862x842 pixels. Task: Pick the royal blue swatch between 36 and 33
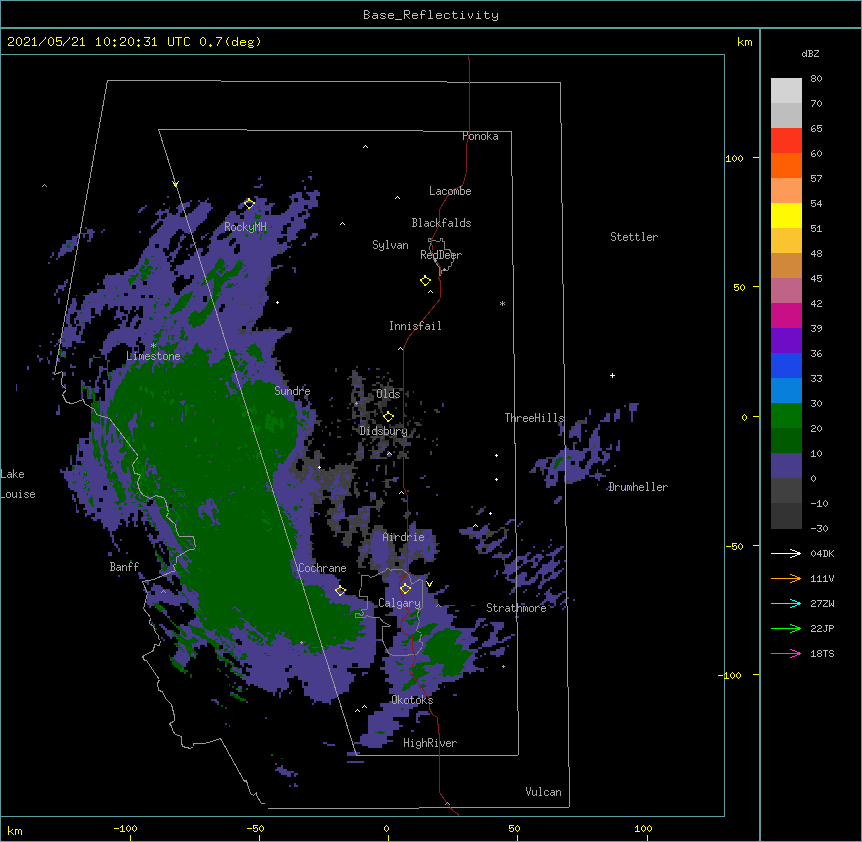(786, 365)
